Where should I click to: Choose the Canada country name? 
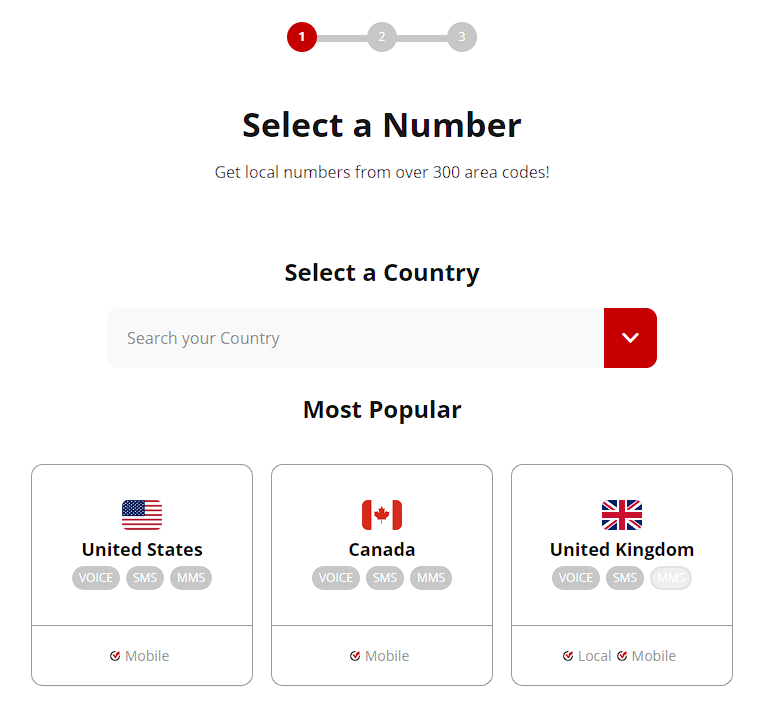382,549
